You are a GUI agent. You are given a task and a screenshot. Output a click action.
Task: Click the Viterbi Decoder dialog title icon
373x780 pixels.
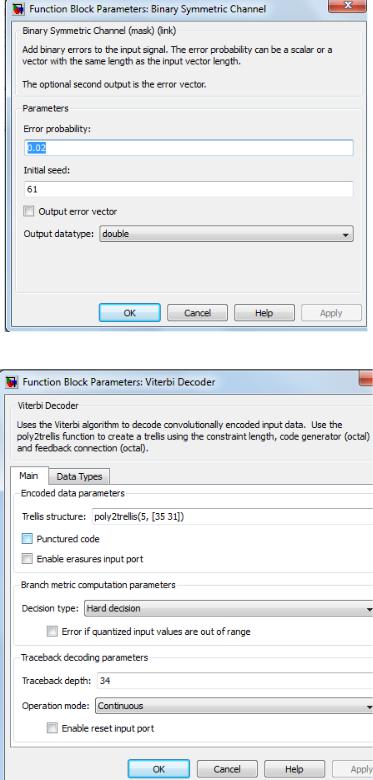pos(11,382)
